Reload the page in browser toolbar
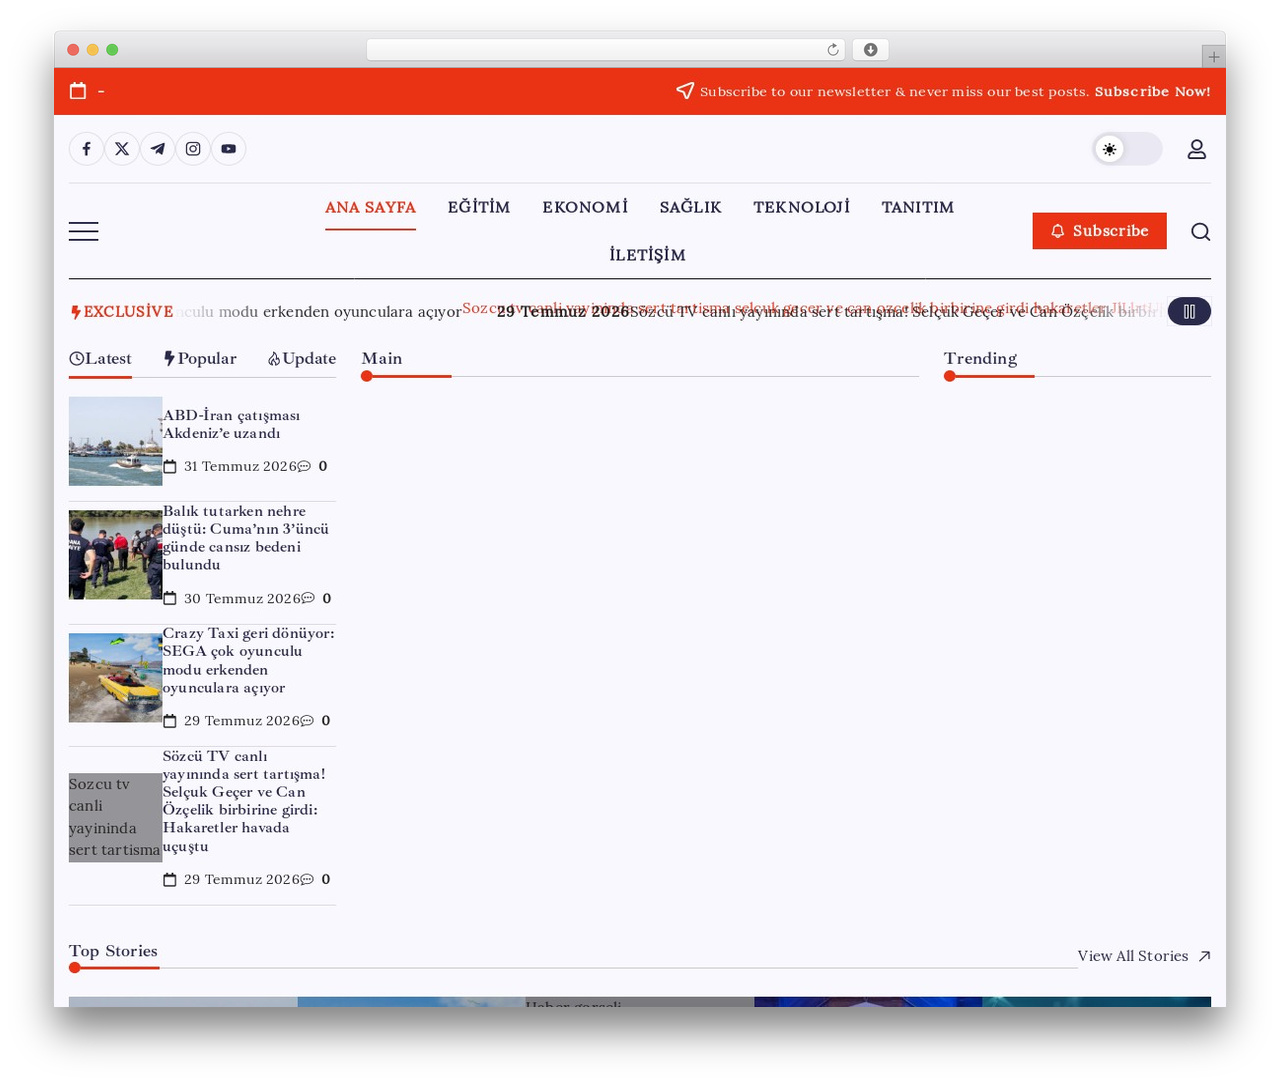 [x=833, y=50]
